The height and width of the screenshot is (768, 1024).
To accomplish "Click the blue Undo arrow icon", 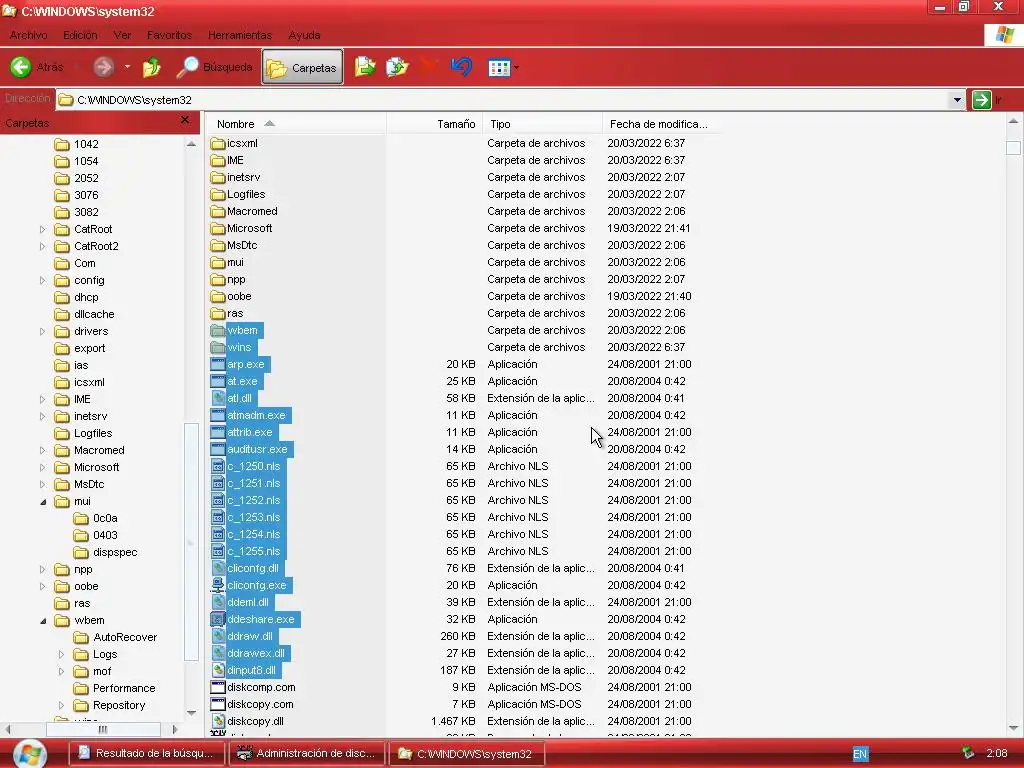I will (461, 67).
